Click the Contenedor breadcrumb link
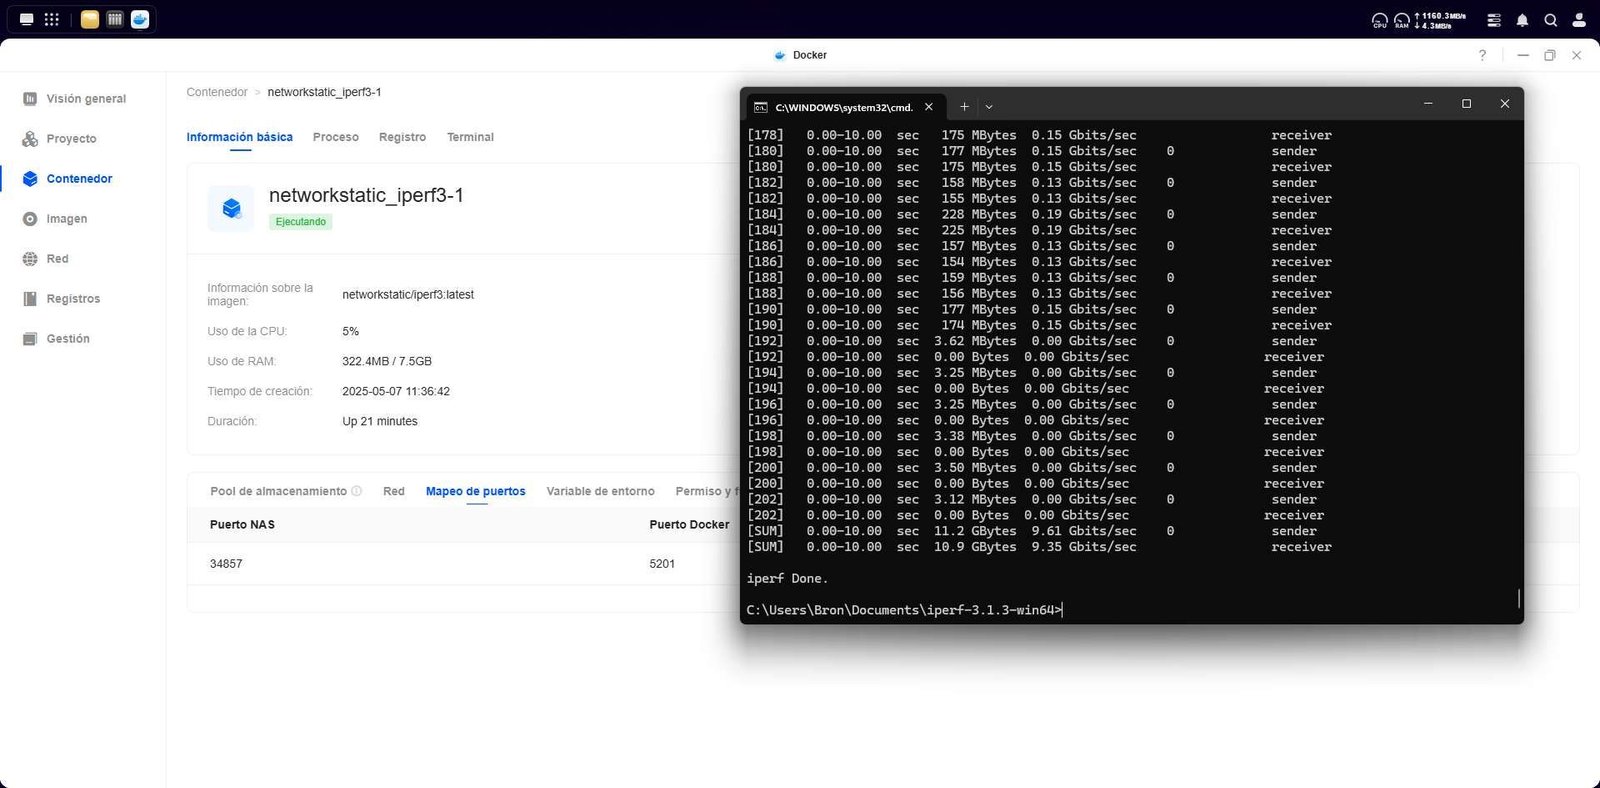Viewport: 1600px width, 788px height. click(x=217, y=92)
